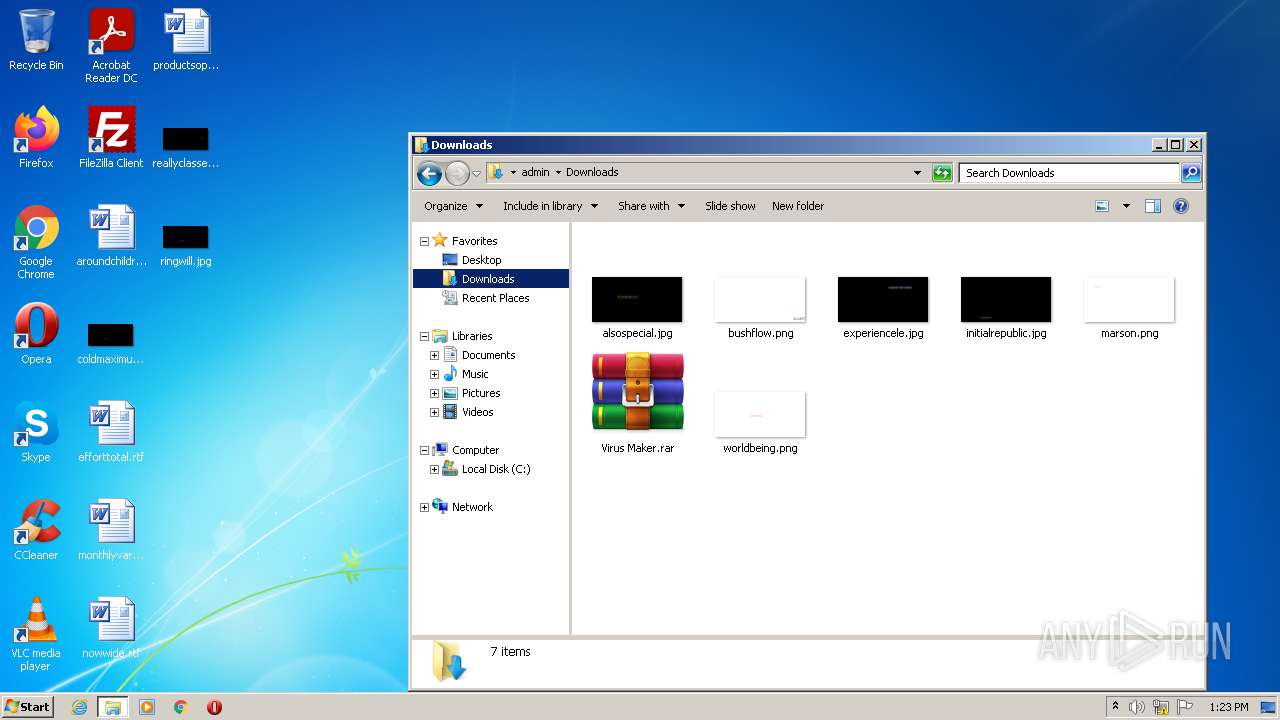Open Skype desktop shortcut

pyautogui.click(x=36, y=432)
